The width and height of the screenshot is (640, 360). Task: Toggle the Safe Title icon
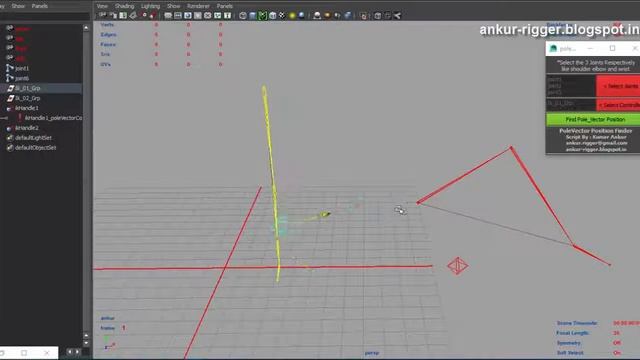pos(227,16)
